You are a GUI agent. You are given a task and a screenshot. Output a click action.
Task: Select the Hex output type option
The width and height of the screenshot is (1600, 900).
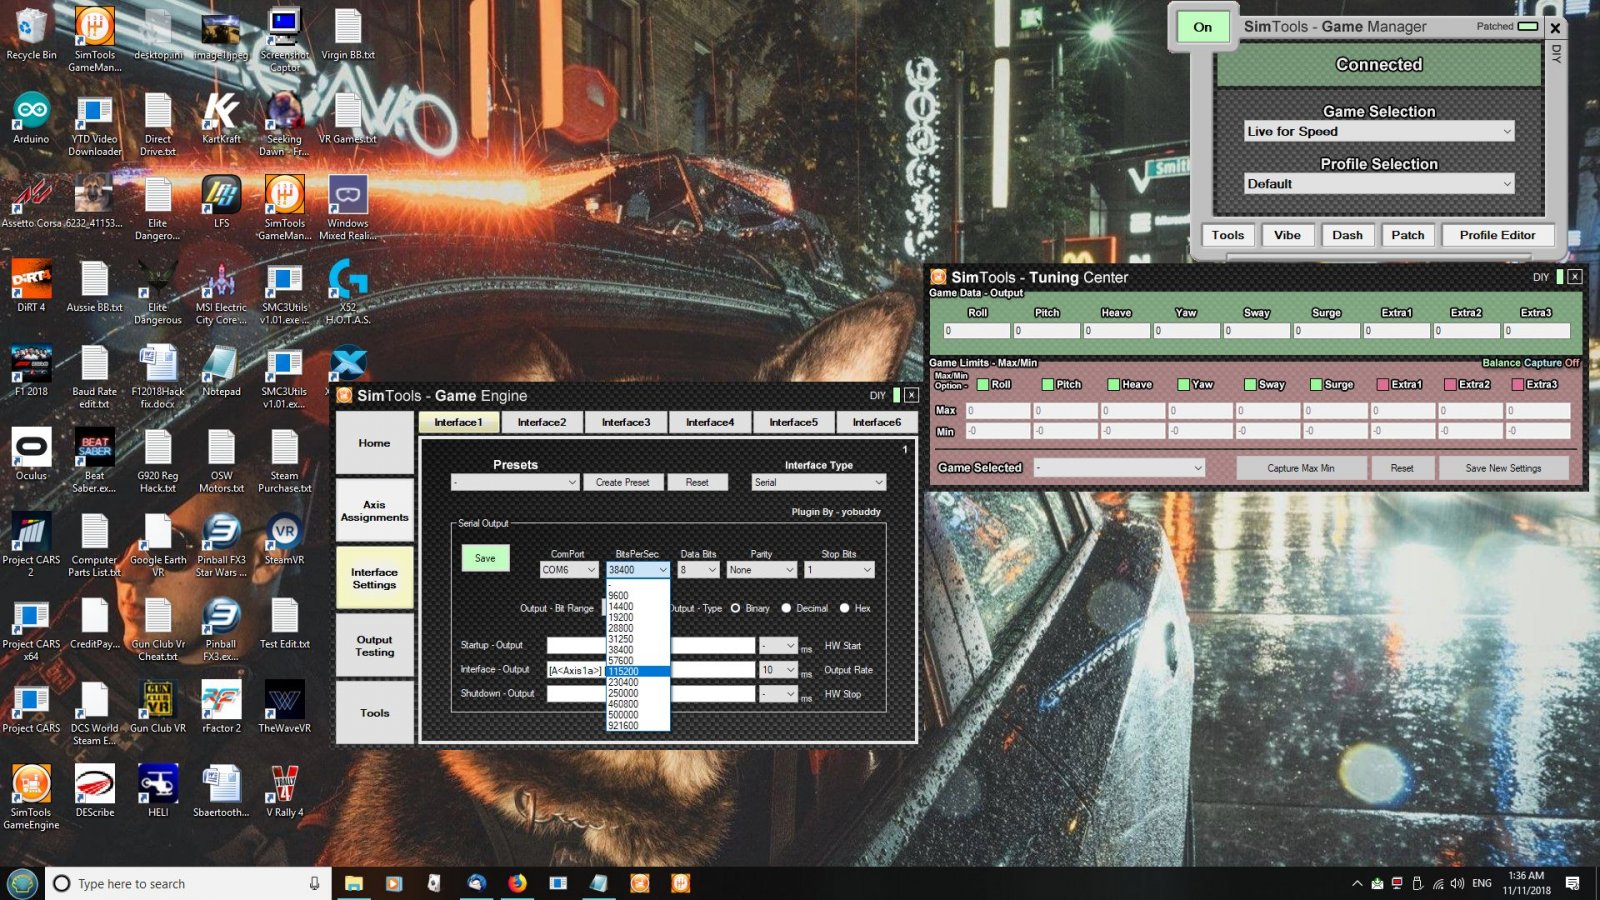[845, 608]
